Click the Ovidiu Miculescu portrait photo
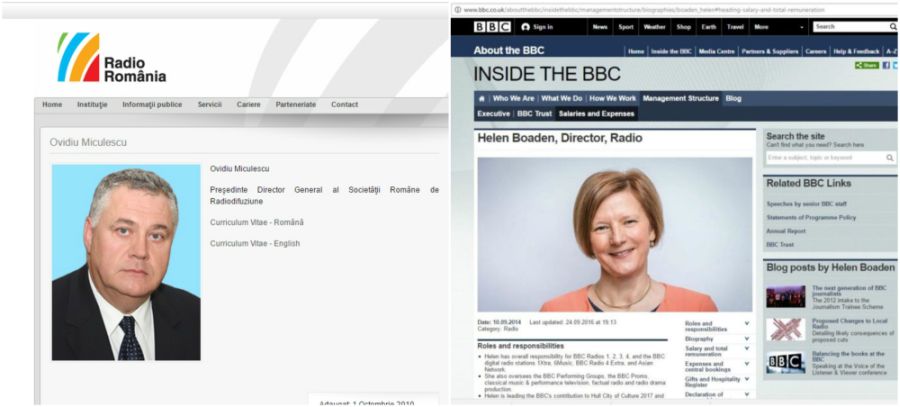 click(x=126, y=262)
